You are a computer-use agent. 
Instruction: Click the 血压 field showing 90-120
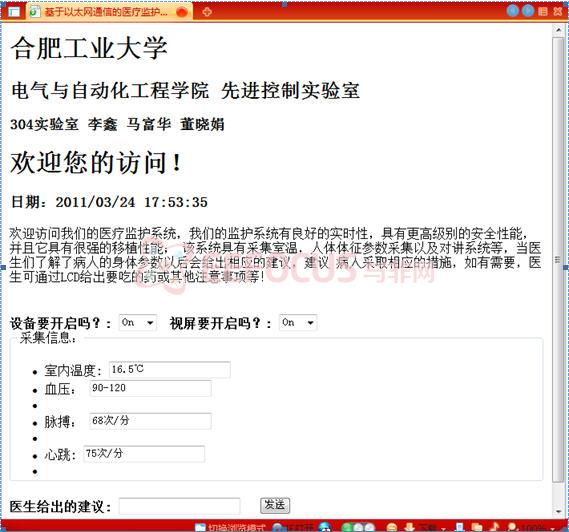pos(150,388)
